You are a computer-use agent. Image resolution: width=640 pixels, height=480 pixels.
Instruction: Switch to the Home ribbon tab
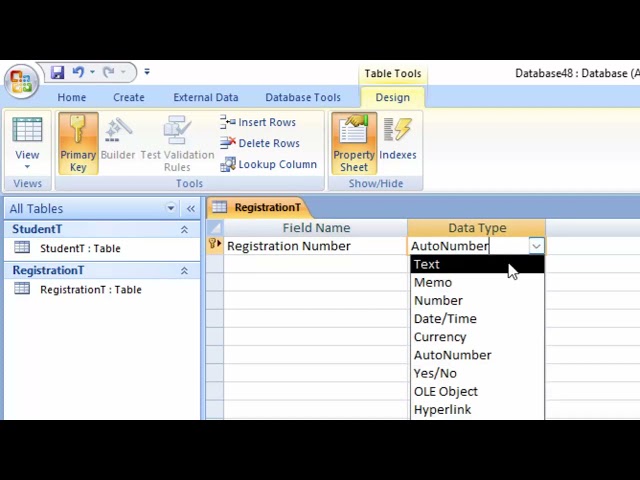tap(72, 98)
